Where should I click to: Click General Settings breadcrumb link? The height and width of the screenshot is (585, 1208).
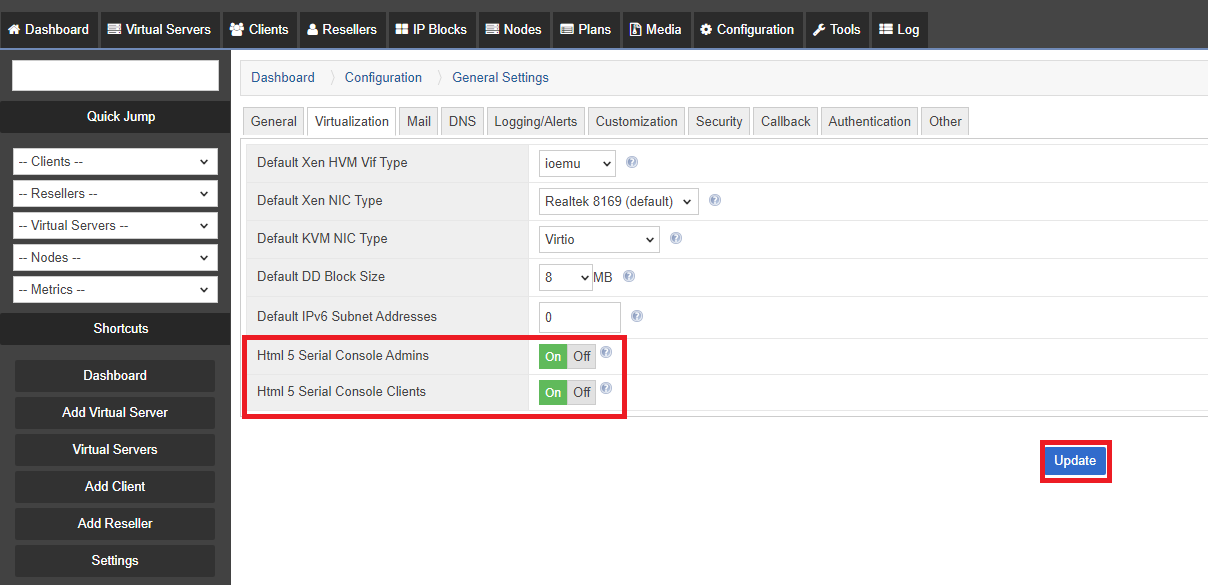tap(500, 77)
